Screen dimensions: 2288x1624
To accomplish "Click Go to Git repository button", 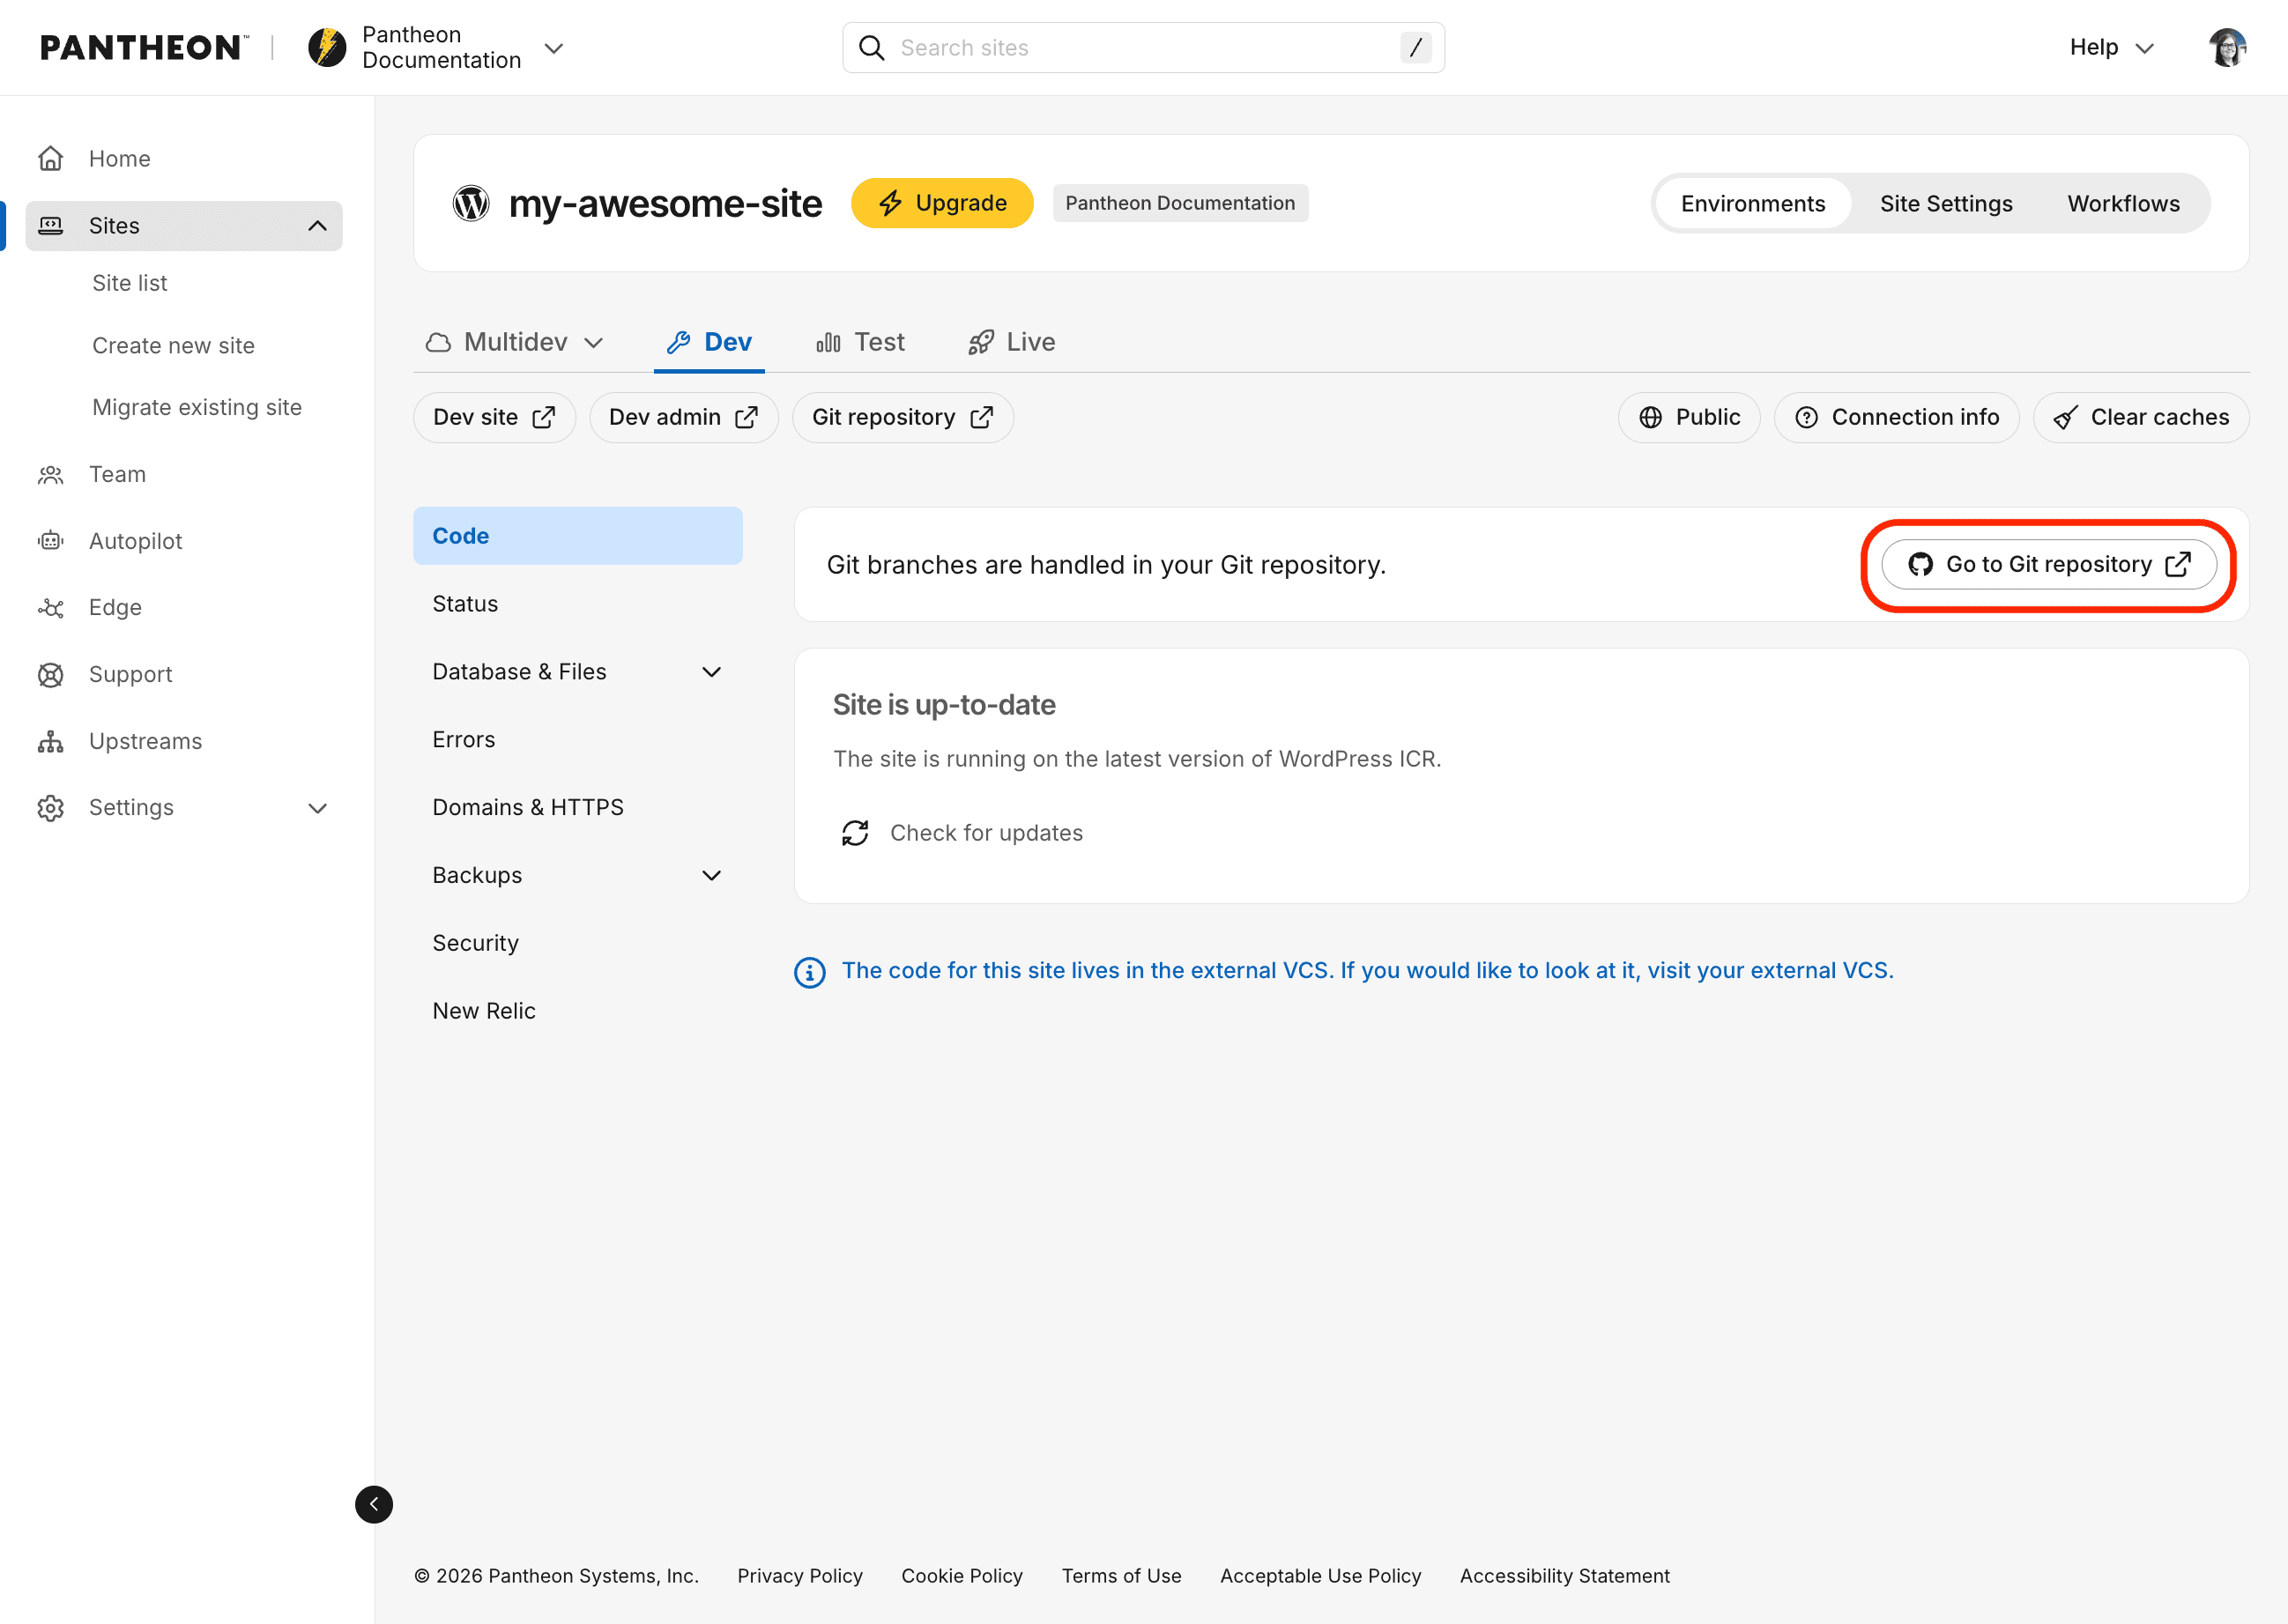I will (2049, 565).
